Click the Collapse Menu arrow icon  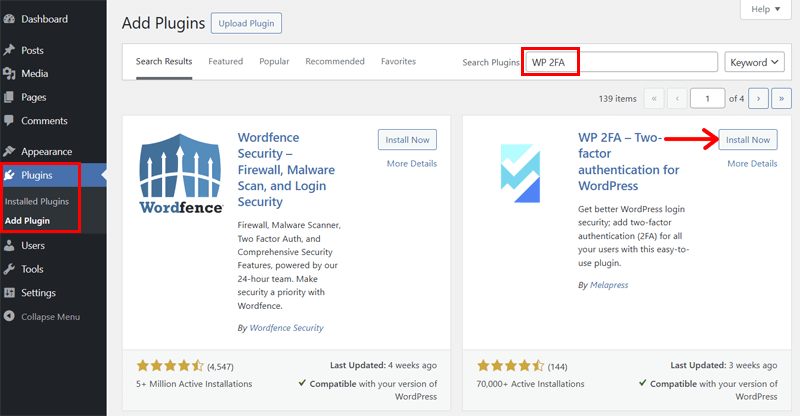[9, 316]
